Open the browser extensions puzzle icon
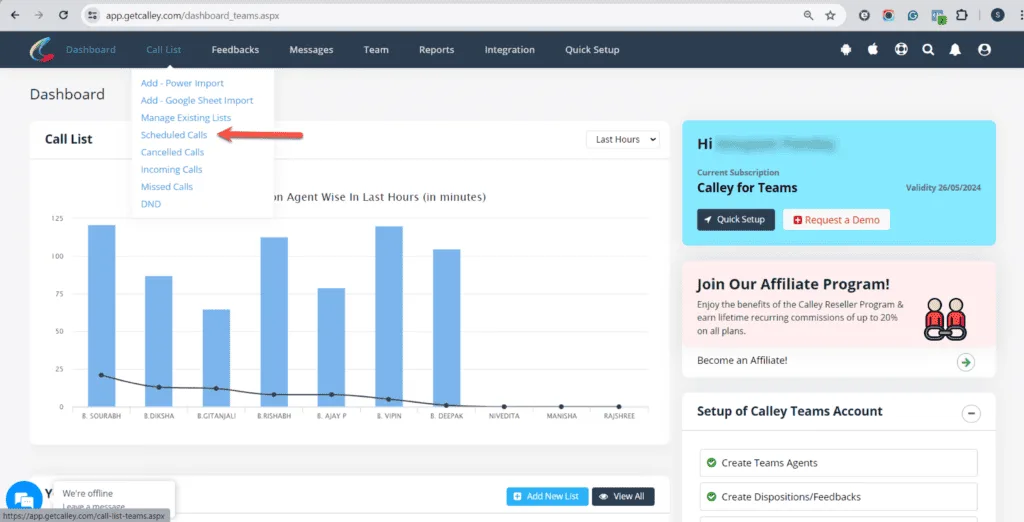This screenshot has width=1024, height=522. [962, 15]
